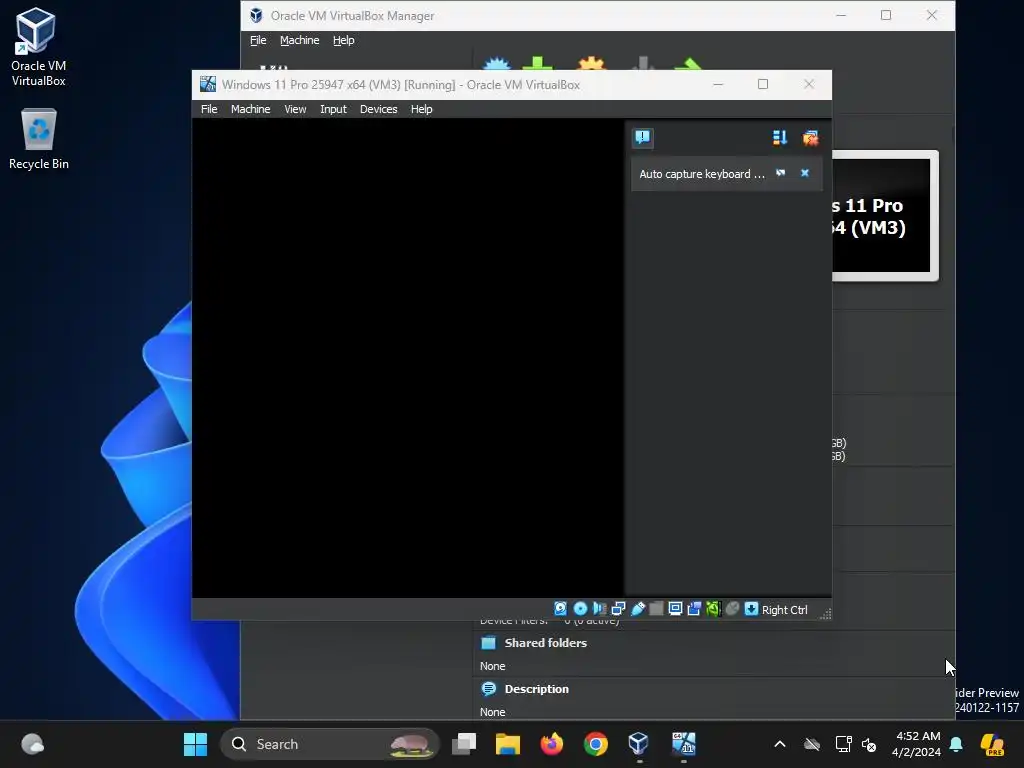The image size is (1024, 768).
Task: Switch to the running VM taskbar icon
Action: coord(683,744)
